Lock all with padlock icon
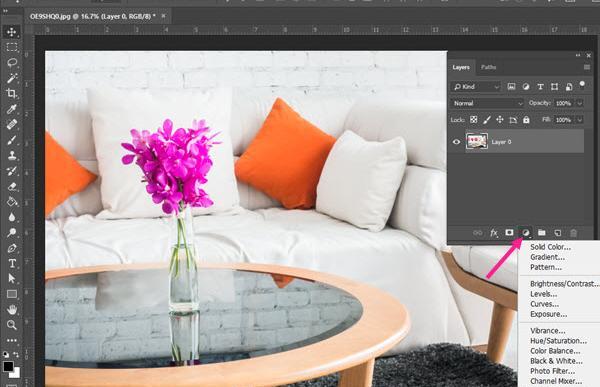This screenshot has width=600, height=387. click(527, 120)
